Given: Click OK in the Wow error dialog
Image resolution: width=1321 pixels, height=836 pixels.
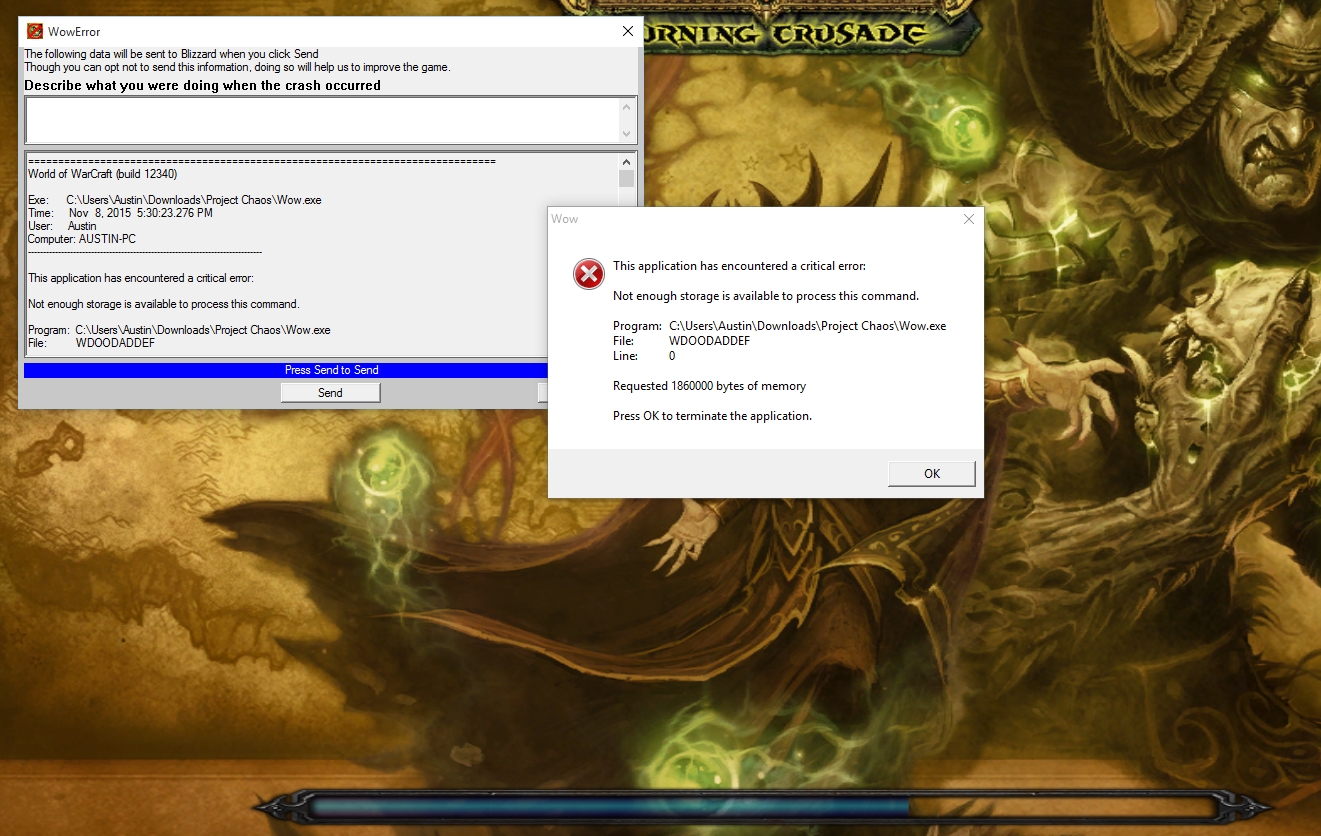Looking at the screenshot, I should pos(931,473).
